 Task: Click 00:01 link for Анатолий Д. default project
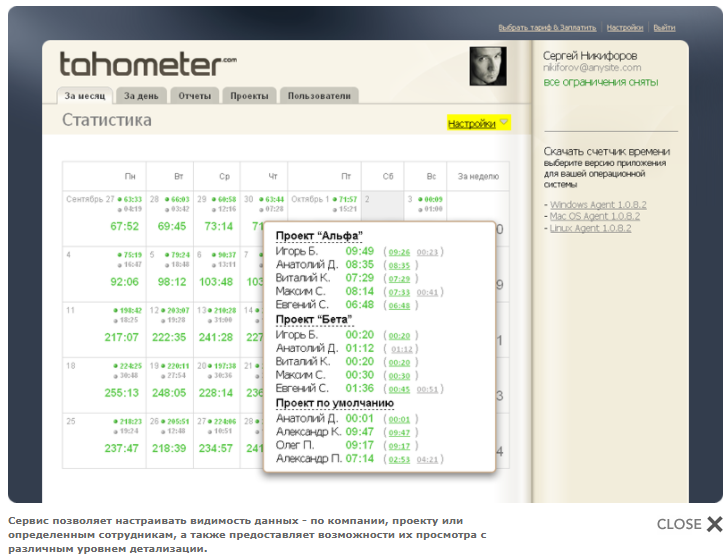pos(399,419)
